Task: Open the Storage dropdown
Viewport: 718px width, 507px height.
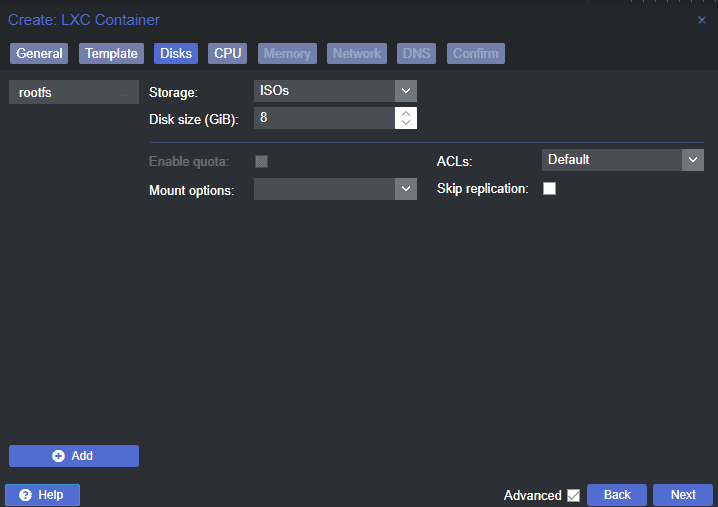Action: point(405,91)
